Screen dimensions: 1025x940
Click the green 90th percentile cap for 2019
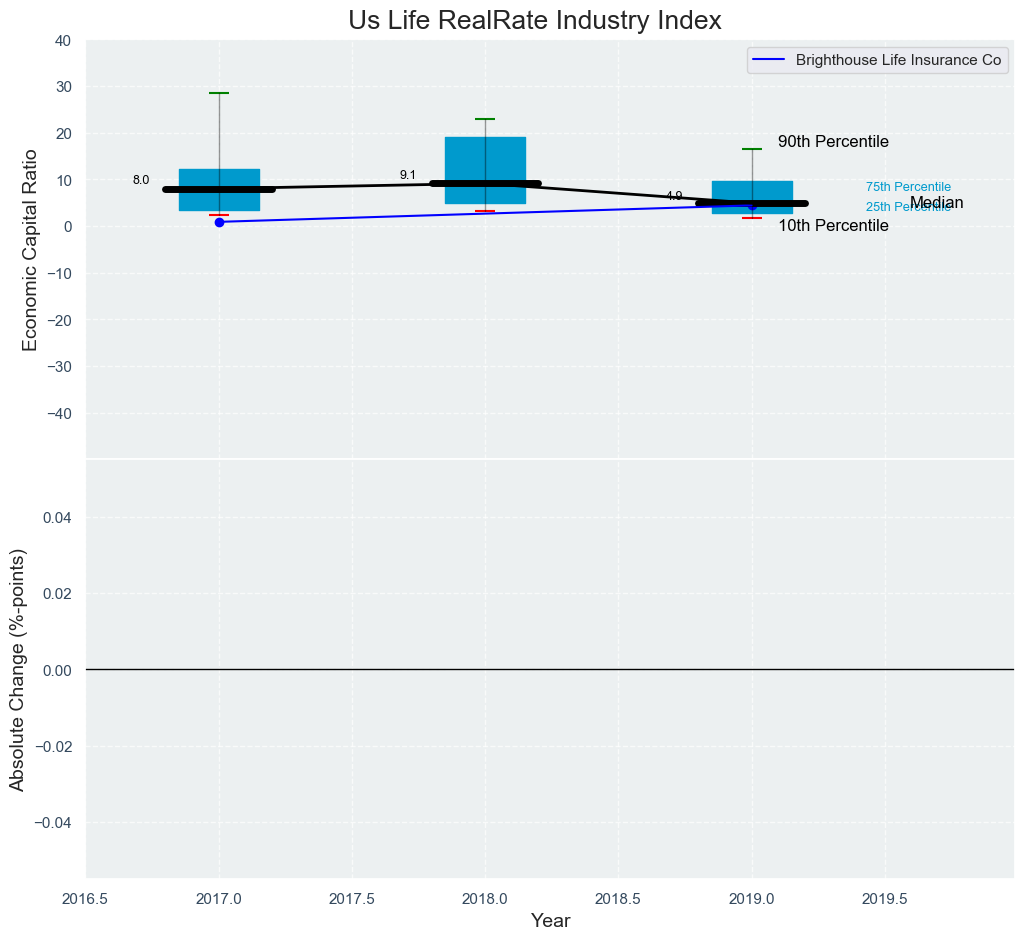click(x=752, y=149)
